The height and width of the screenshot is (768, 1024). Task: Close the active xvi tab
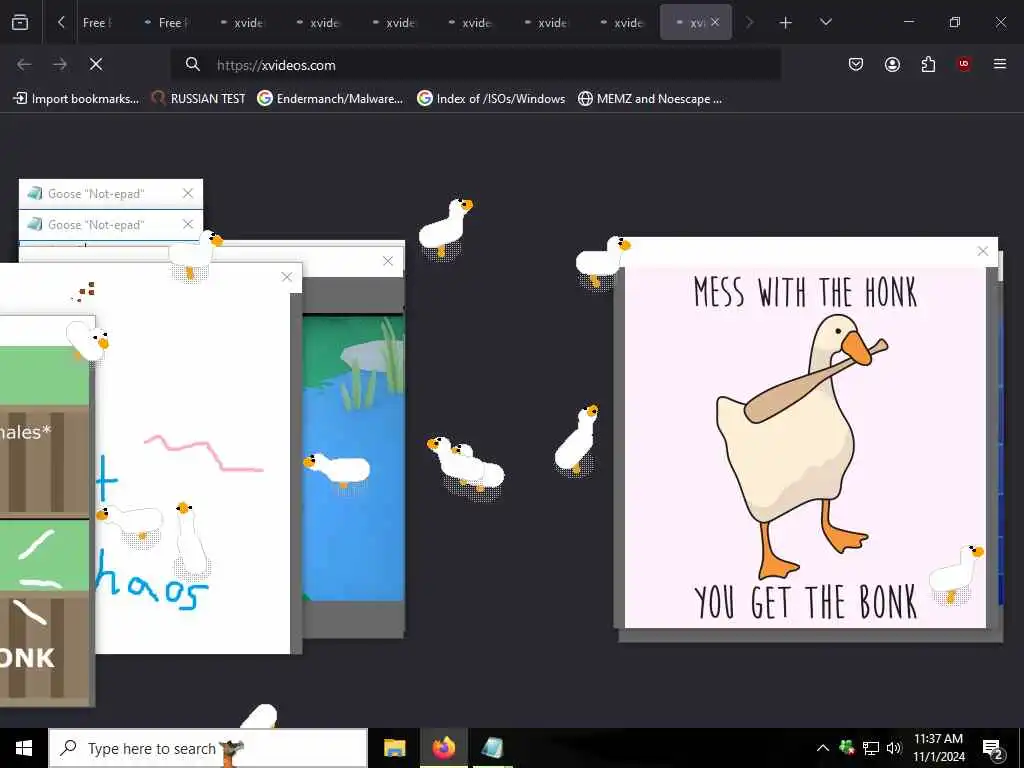715,22
